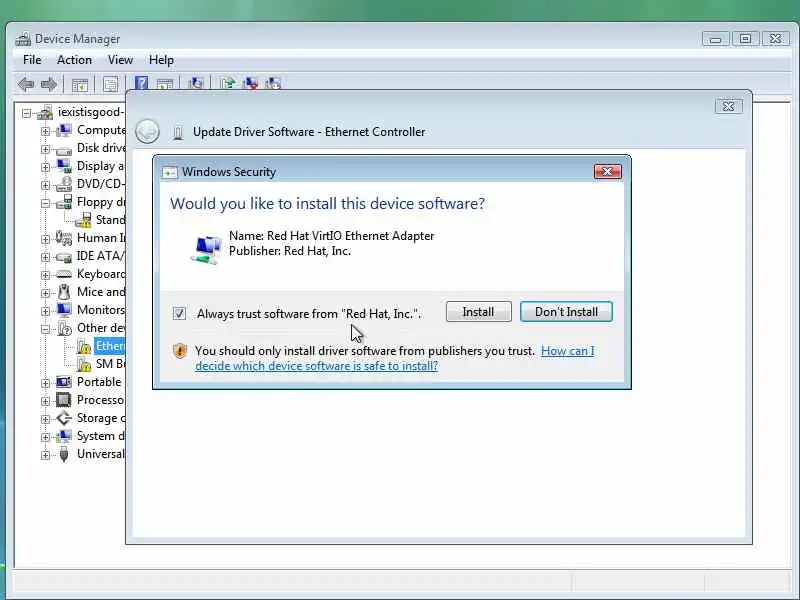Open the File menu
This screenshot has width=800, height=600.
pos(32,60)
